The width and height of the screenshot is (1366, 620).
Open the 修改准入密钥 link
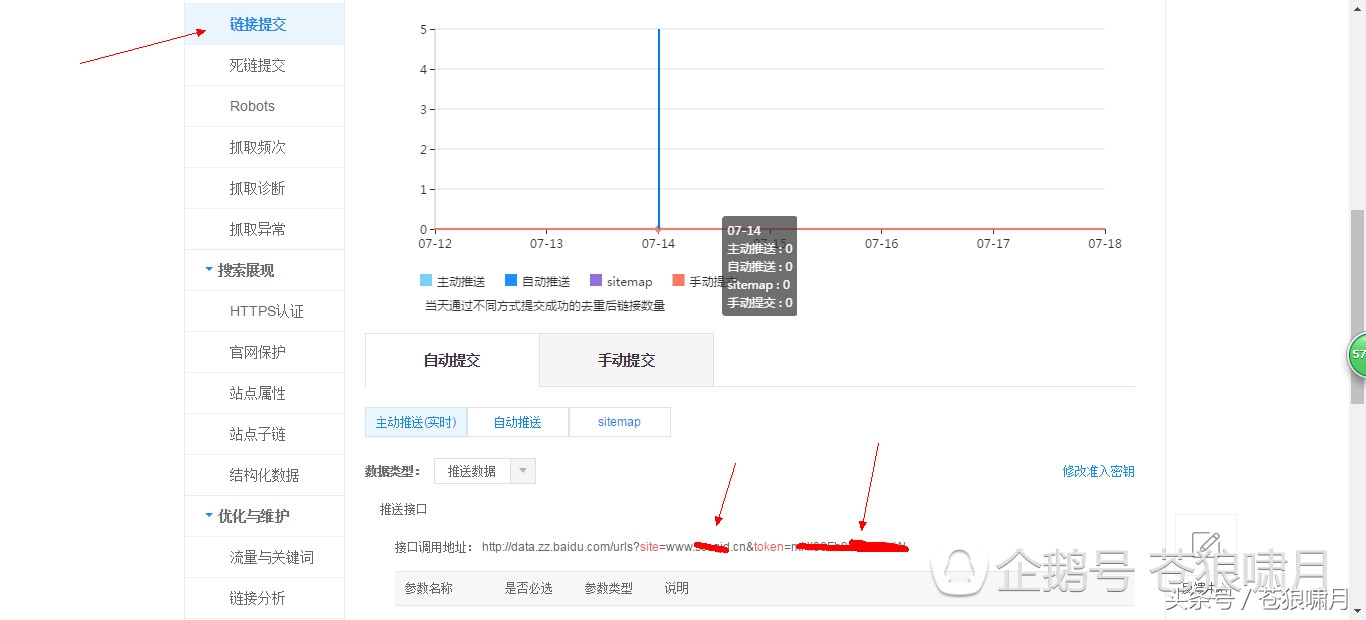tap(1098, 470)
